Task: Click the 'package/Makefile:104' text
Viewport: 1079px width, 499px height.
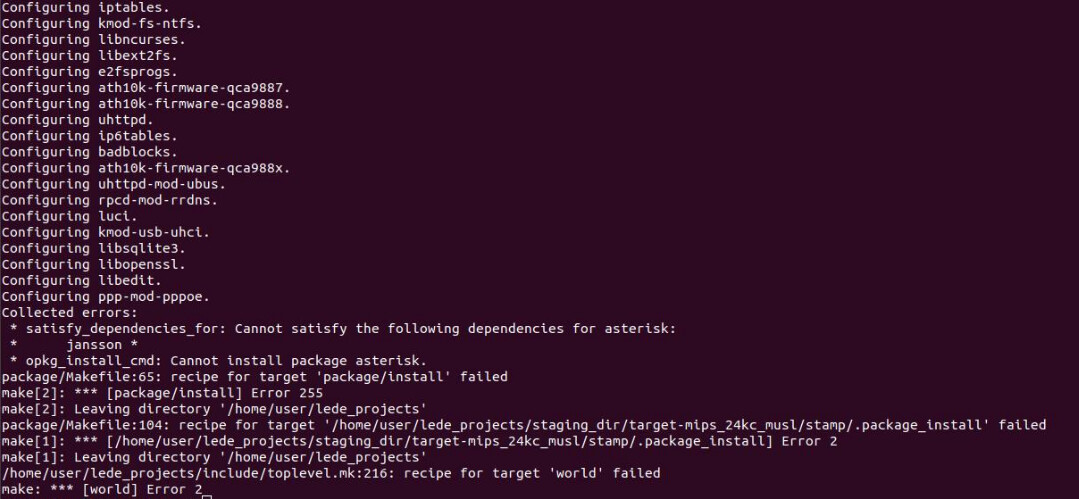Action: [x=81, y=424]
